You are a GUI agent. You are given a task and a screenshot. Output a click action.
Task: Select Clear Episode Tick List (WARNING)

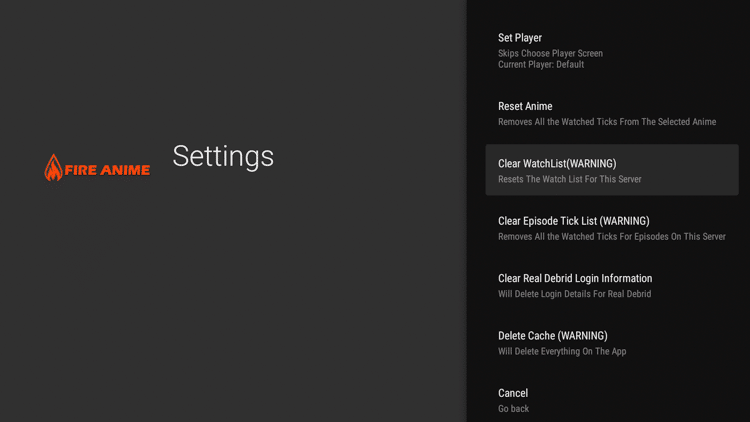pyautogui.click(x=573, y=221)
